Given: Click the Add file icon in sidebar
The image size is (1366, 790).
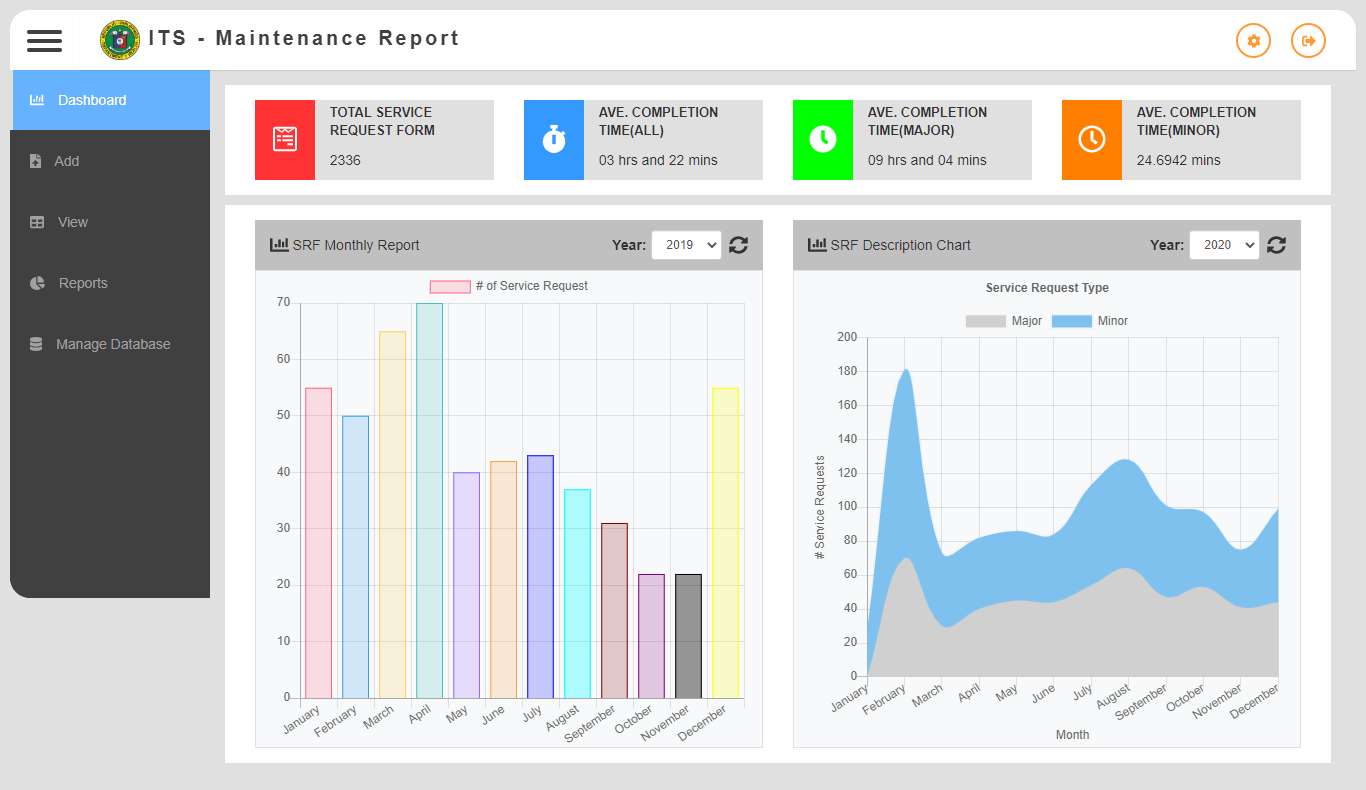Looking at the screenshot, I should tap(36, 161).
